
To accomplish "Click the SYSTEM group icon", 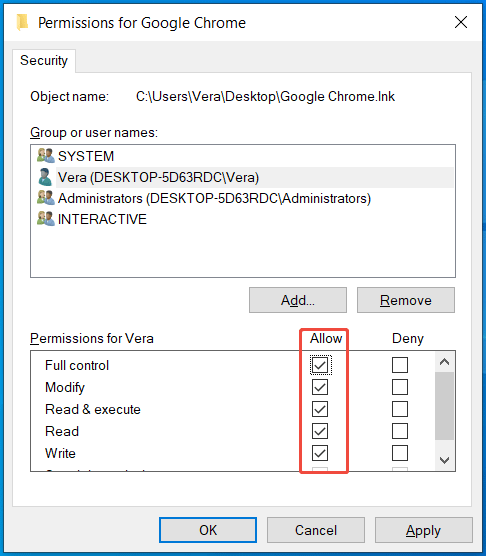I will coord(46,156).
